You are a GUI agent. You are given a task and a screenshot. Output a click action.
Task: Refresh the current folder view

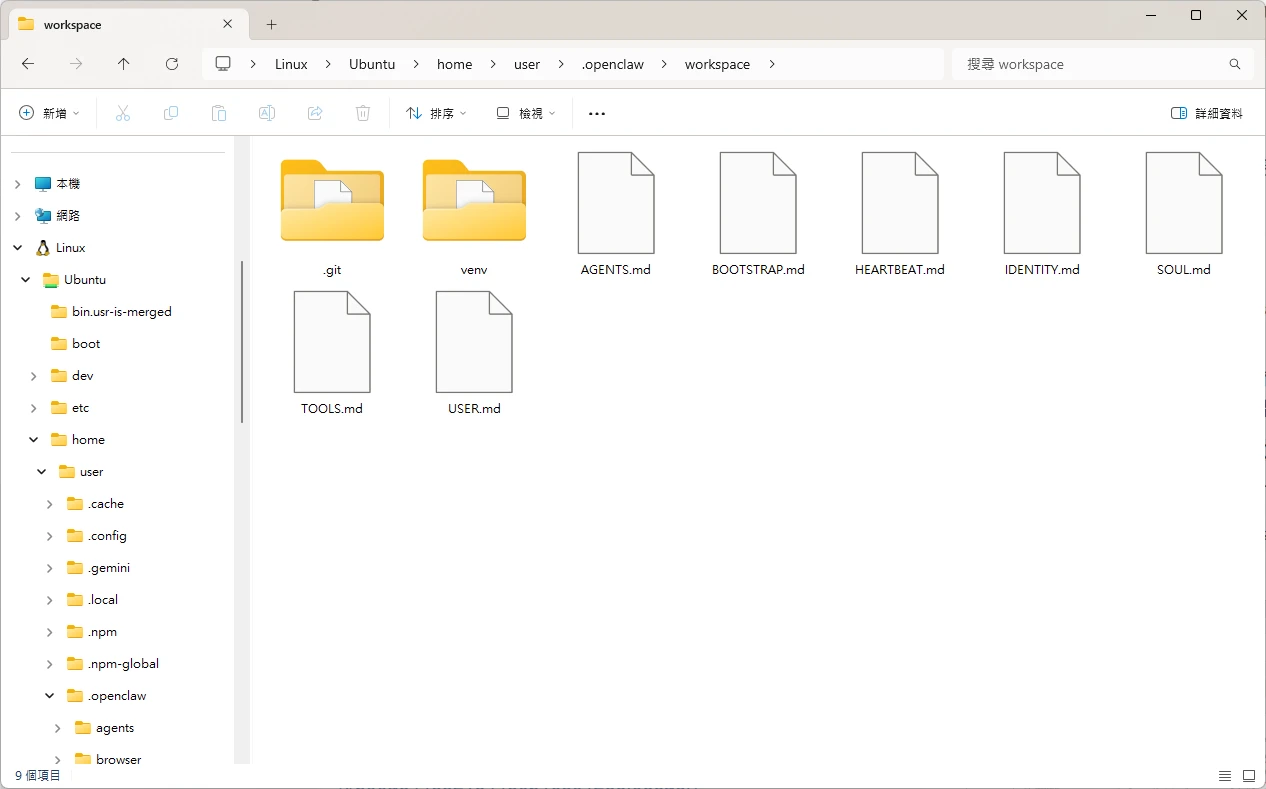tap(172, 64)
